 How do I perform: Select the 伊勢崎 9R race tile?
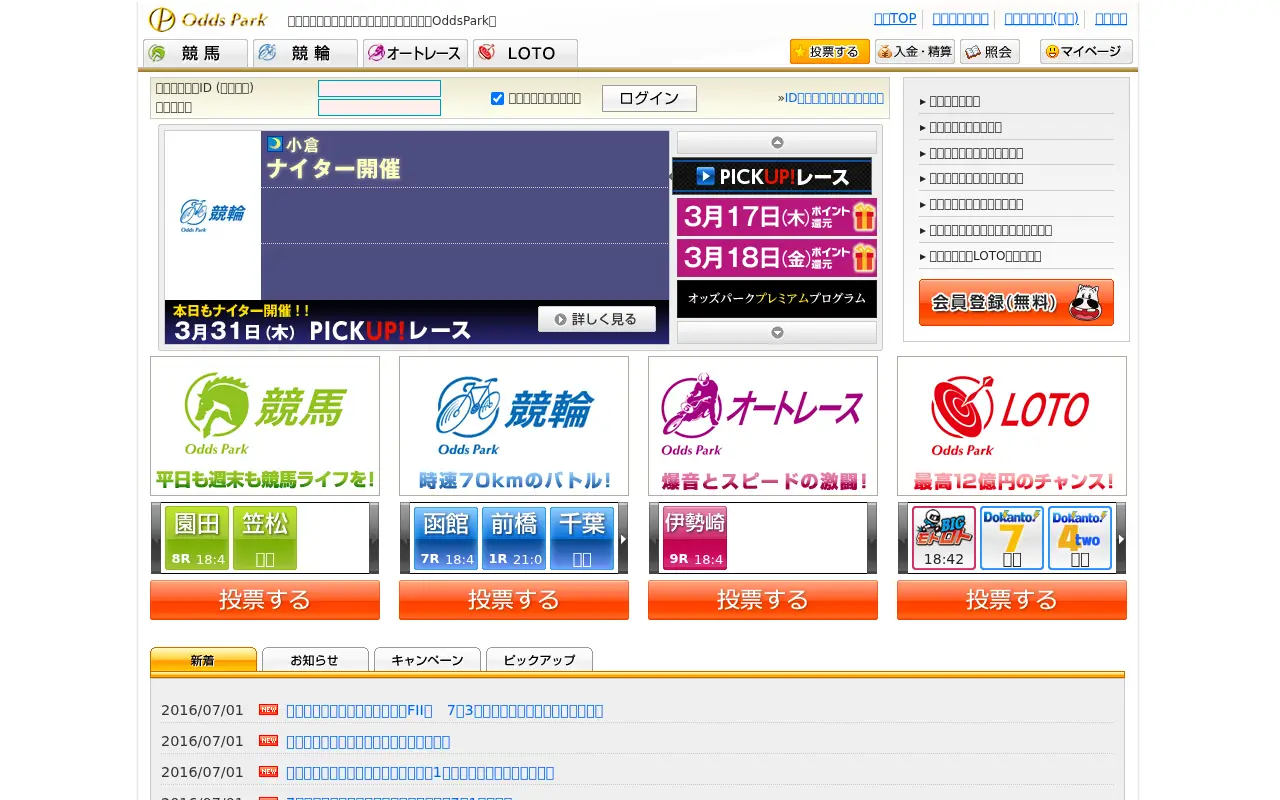[x=695, y=538]
